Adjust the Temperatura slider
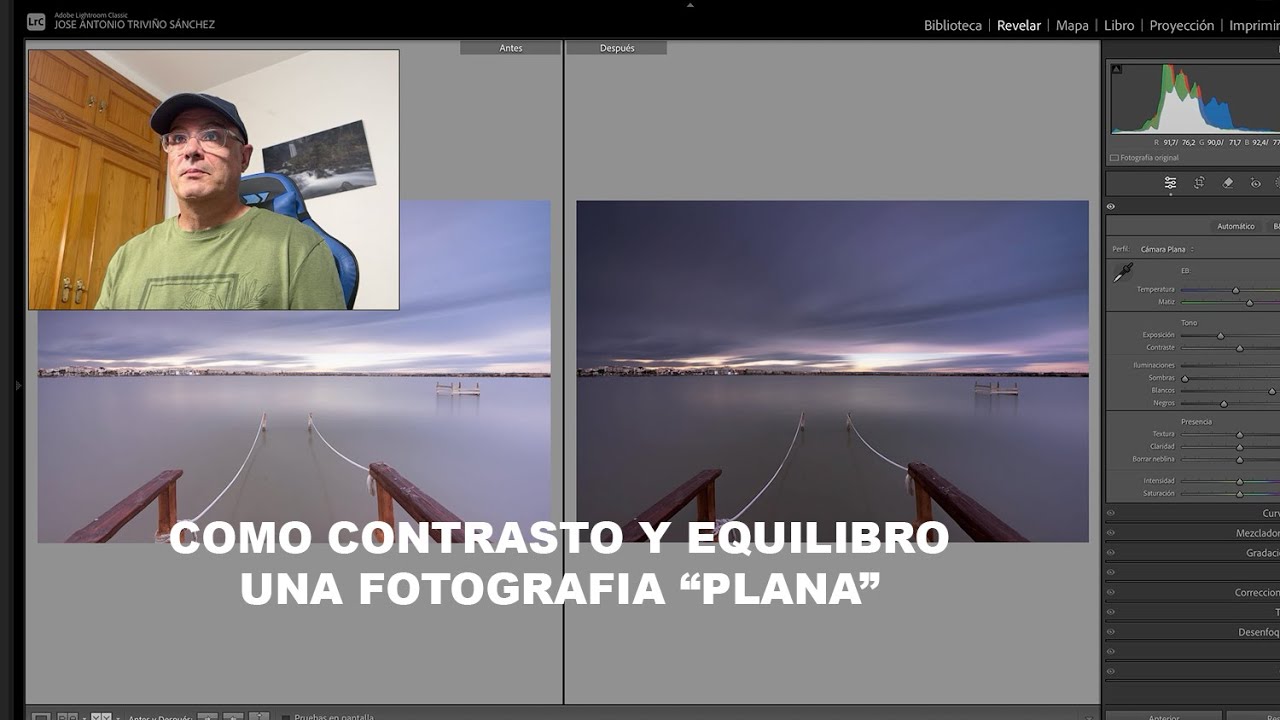Viewport: 1280px width, 720px height. (1235, 290)
